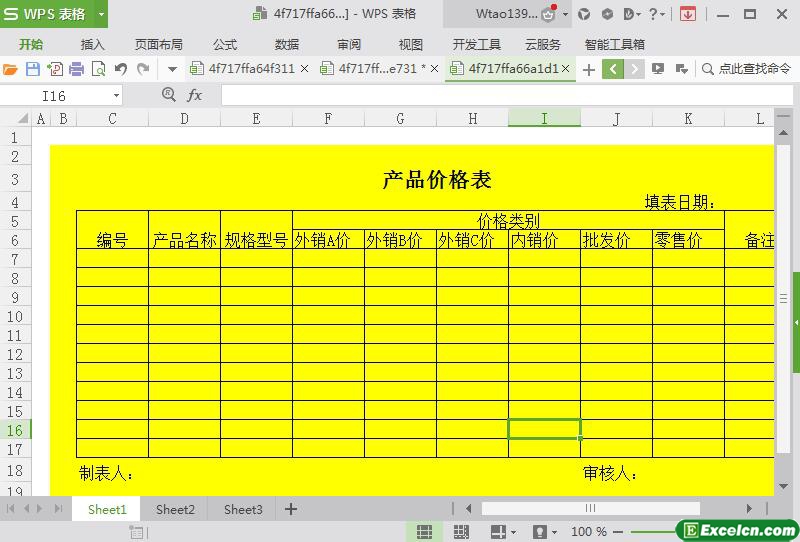Select the Sheet1 worksheet tab
This screenshot has width=800, height=542.
(107, 509)
